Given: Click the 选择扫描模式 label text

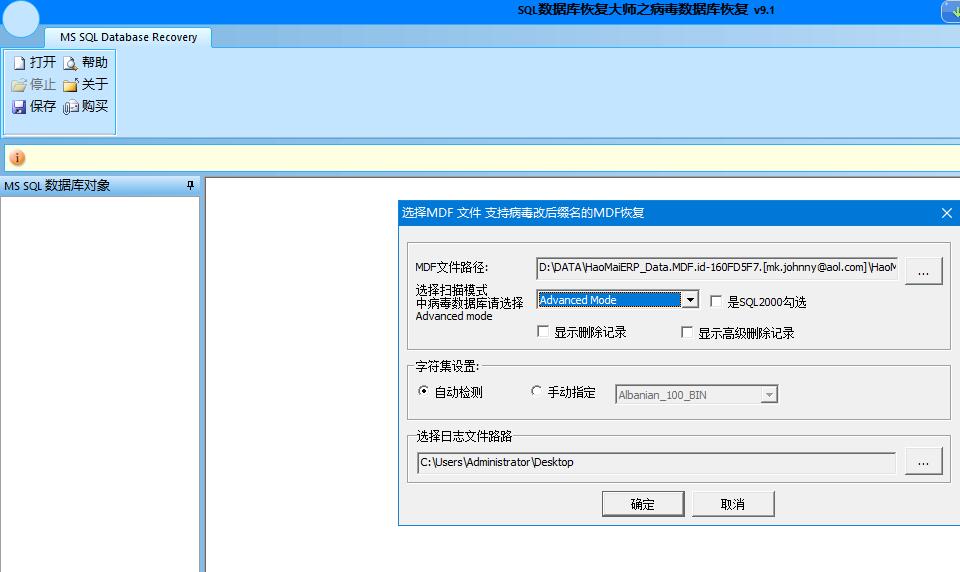Looking at the screenshot, I should pyautogui.click(x=452, y=290).
